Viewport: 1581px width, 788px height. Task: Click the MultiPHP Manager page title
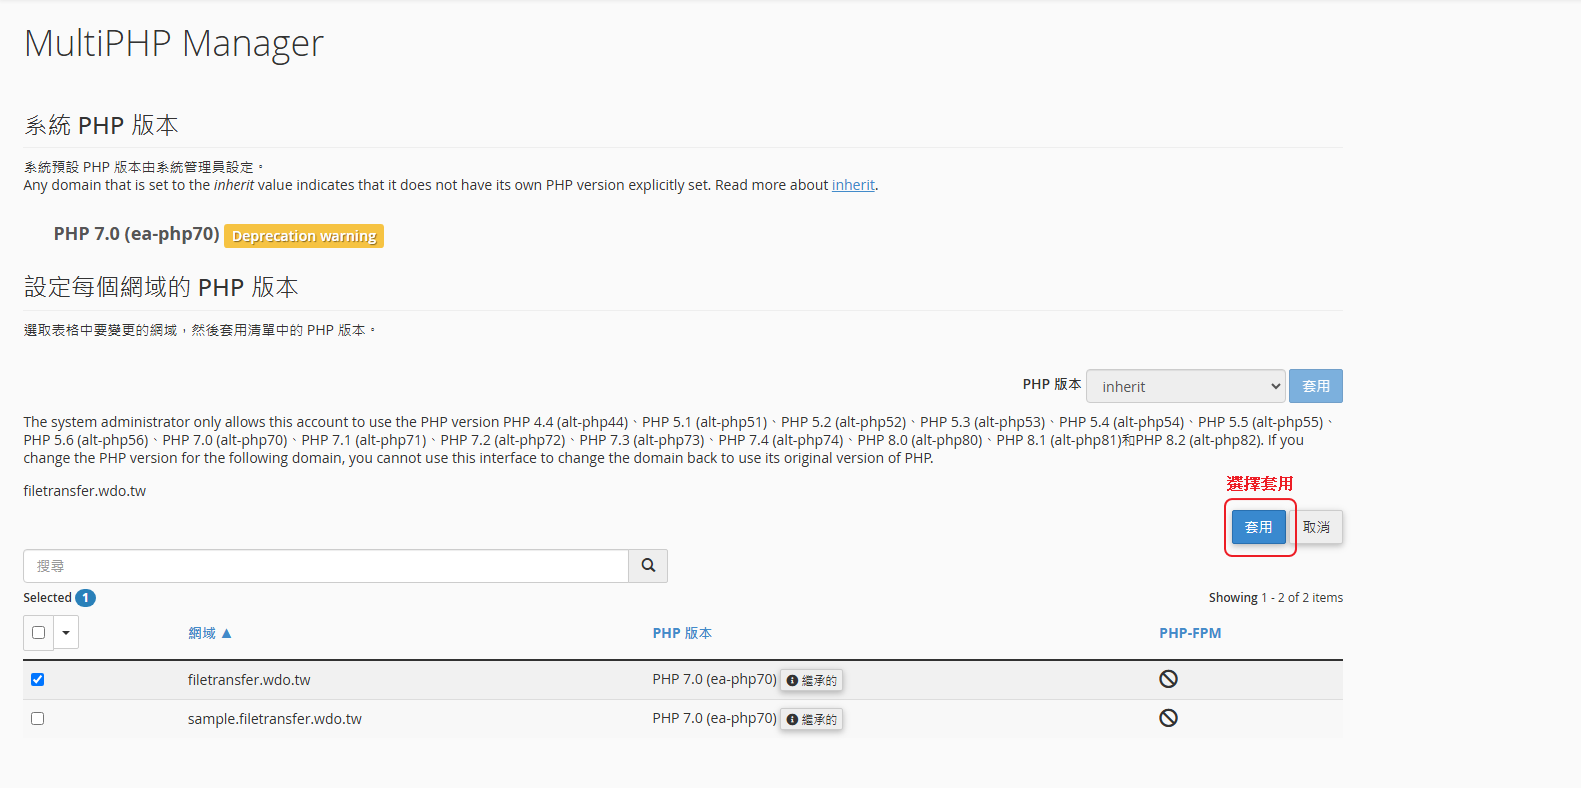tap(174, 44)
